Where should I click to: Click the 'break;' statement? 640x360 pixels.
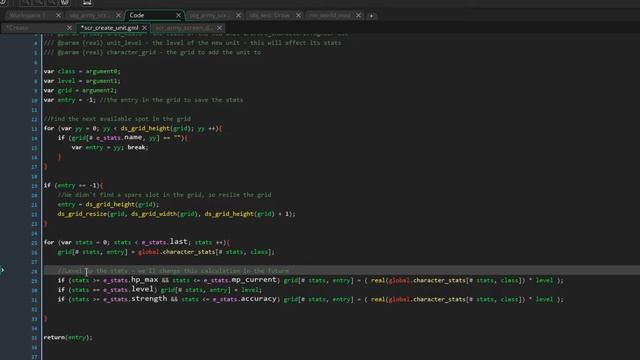(x=138, y=147)
